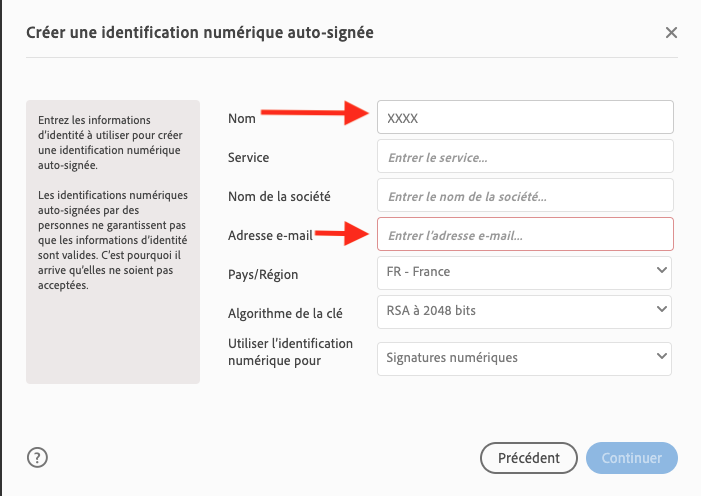Viewport: 701px width, 496px height.
Task: Click the Service label text
Action: coord(249,157)
